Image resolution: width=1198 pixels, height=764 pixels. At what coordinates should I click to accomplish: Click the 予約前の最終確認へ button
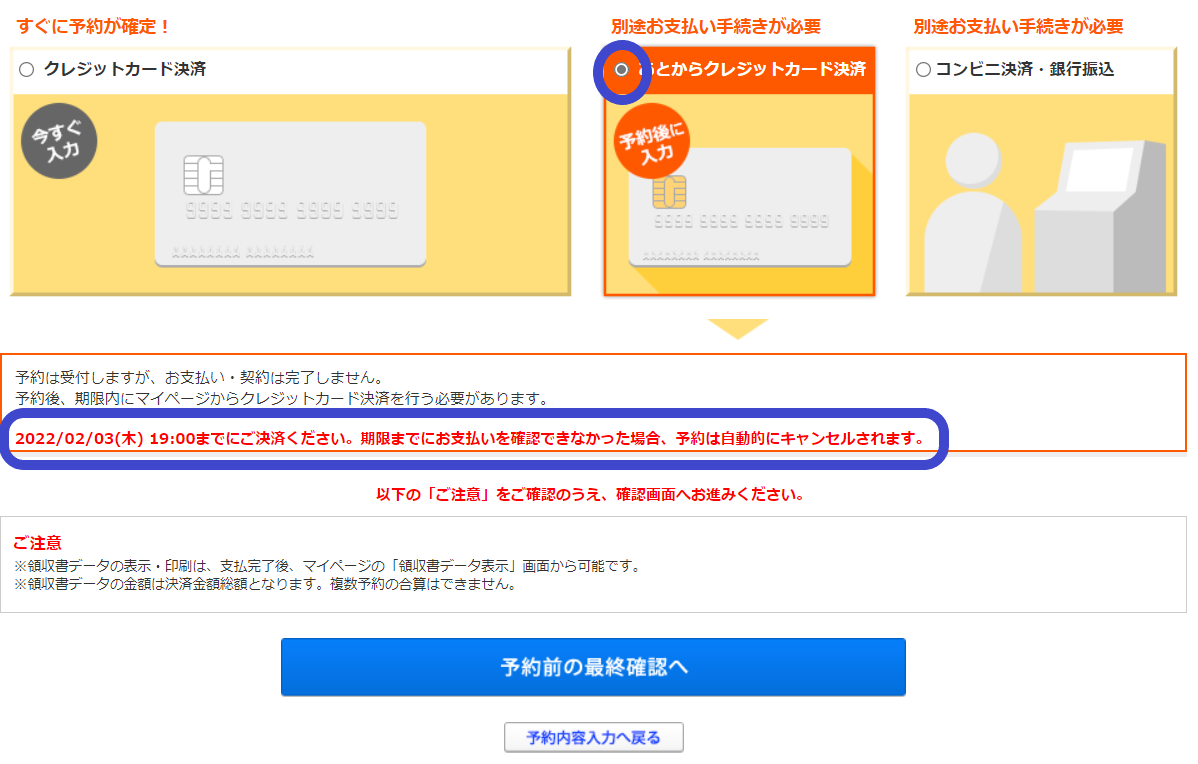(x=593, y=667)
